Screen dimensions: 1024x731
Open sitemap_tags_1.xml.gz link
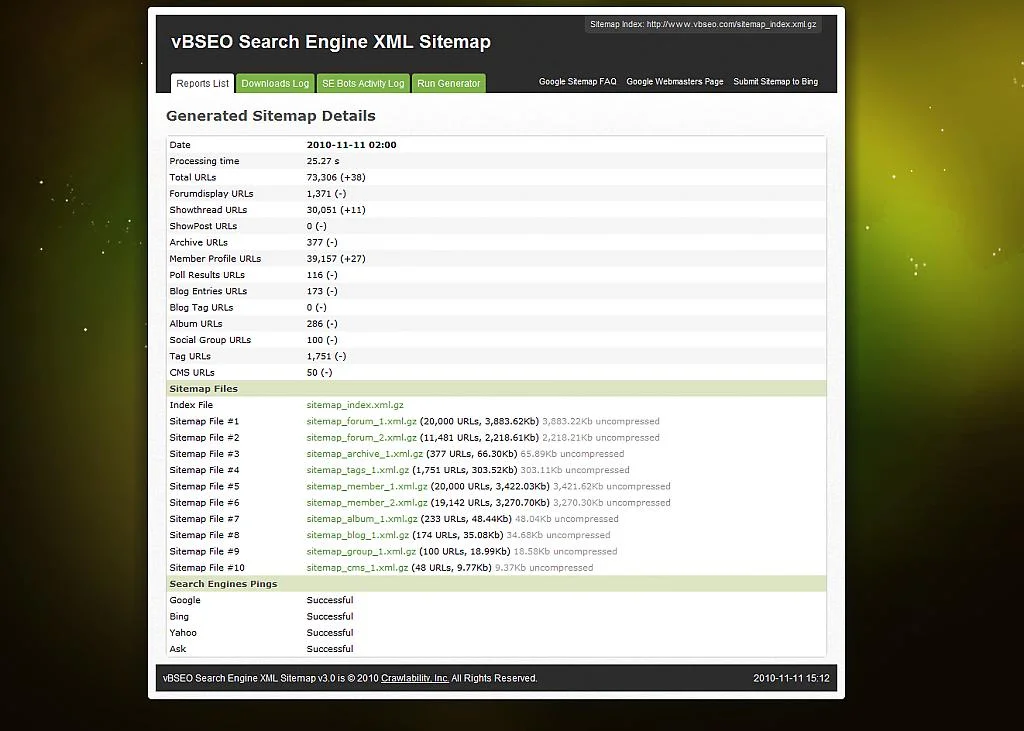coord(357,470)
